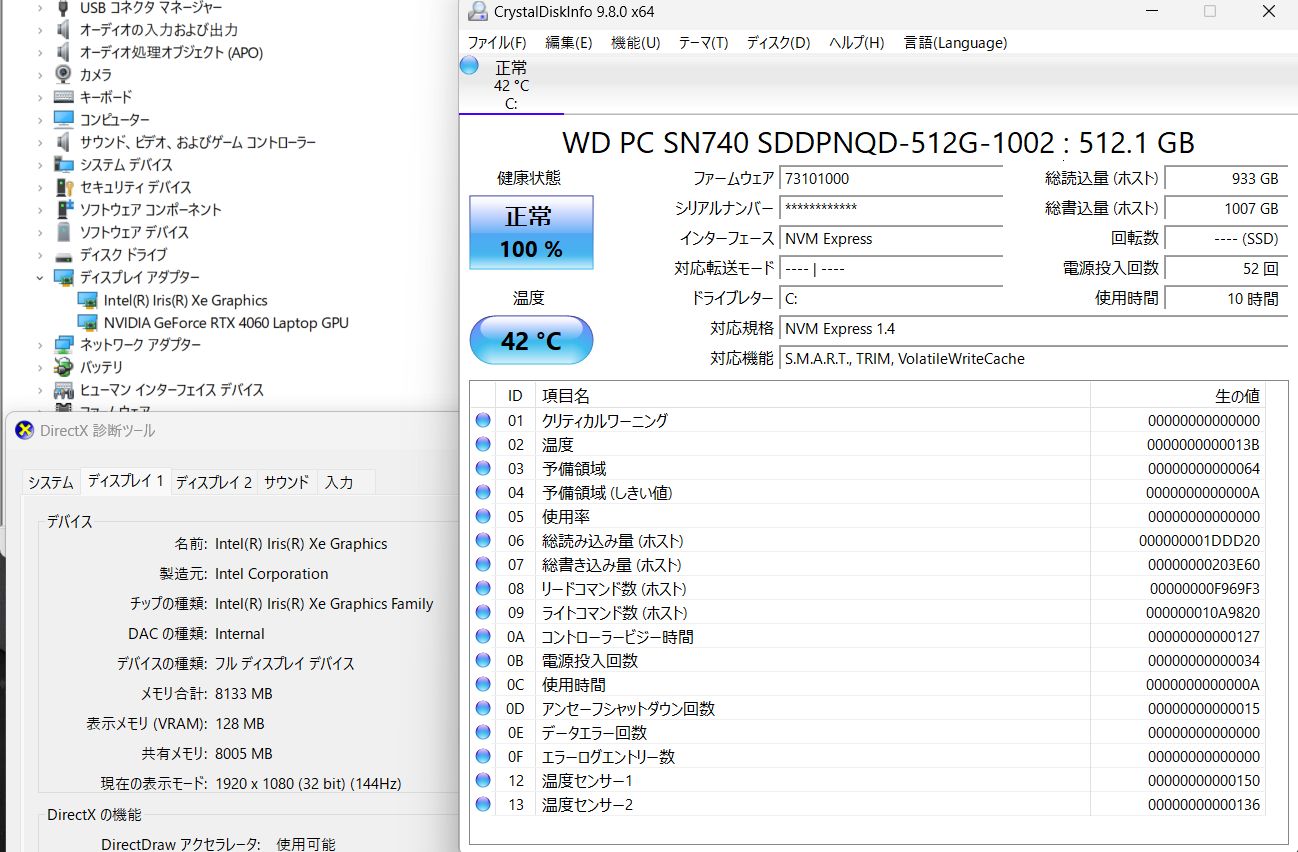This screenshot has width=1298, height=852.
Task: Click the 01 クリティカルワーニング status orb
Action: tap(483, 421)
